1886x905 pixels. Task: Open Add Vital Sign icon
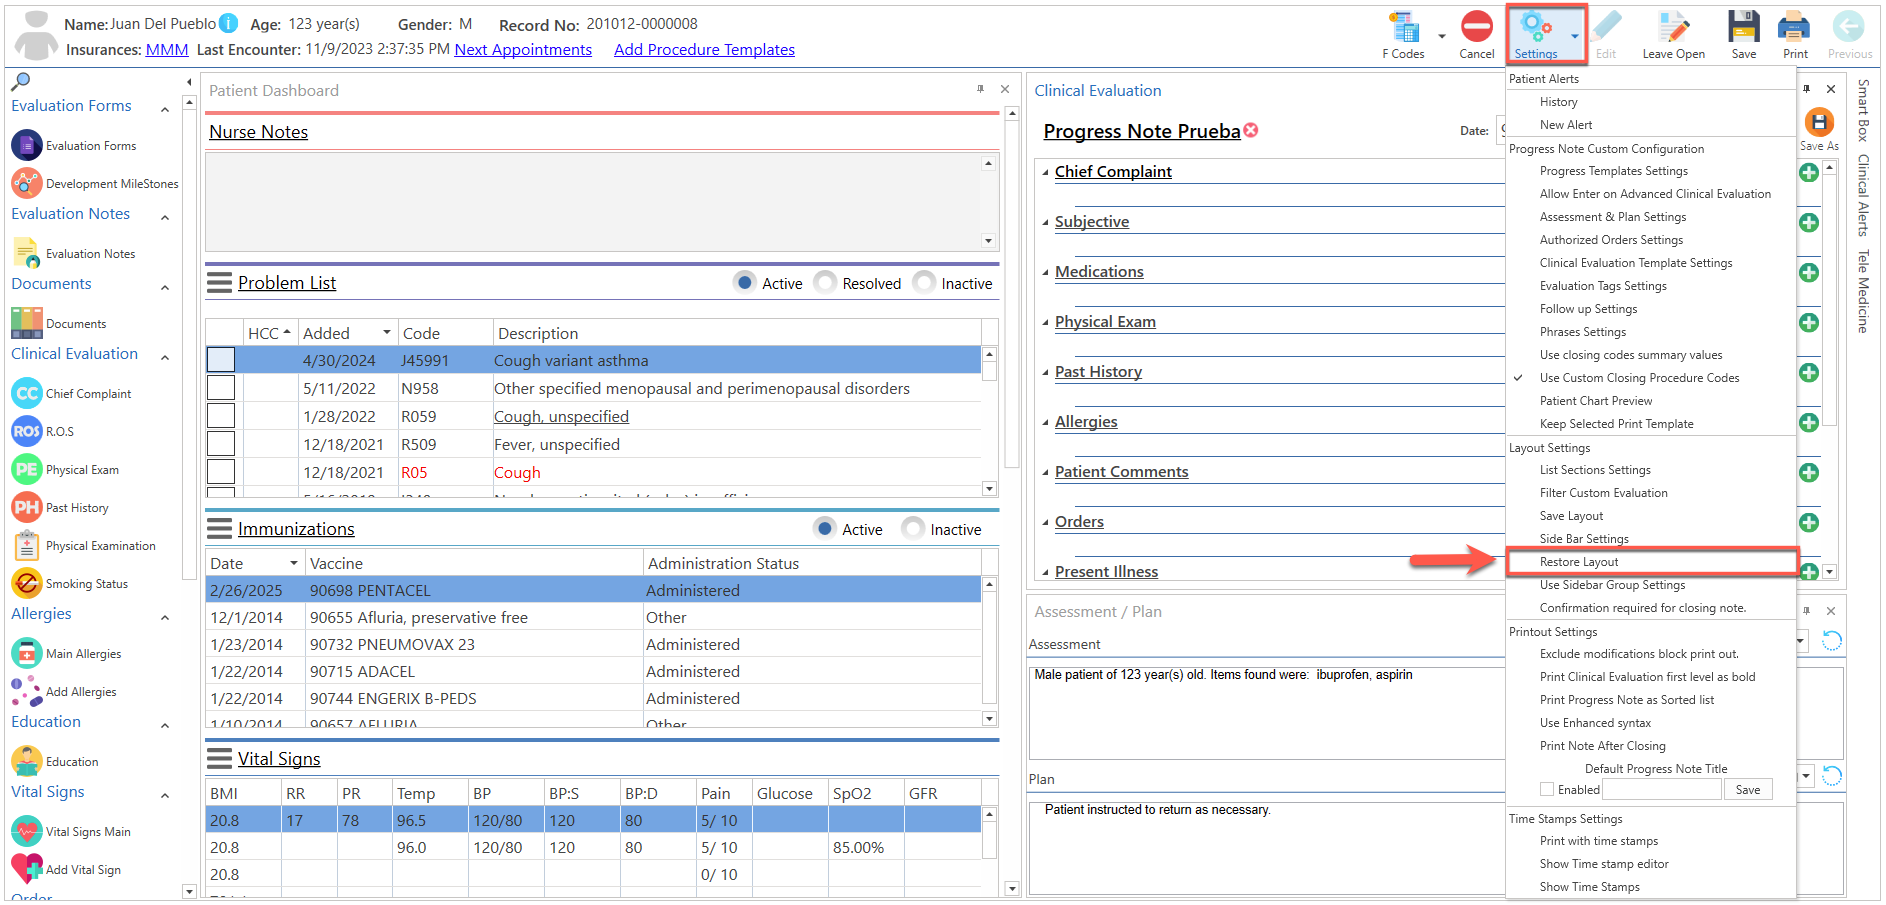[x=27, y=869]
